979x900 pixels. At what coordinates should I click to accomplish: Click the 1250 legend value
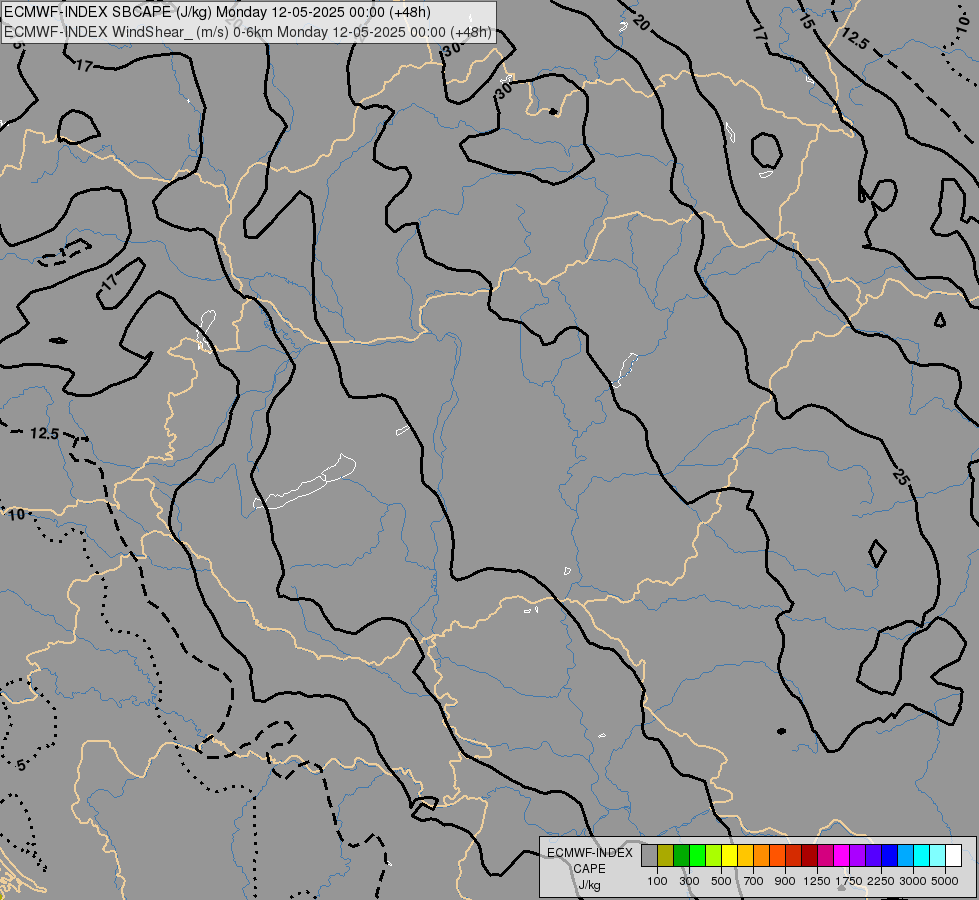tap(817, 881)
